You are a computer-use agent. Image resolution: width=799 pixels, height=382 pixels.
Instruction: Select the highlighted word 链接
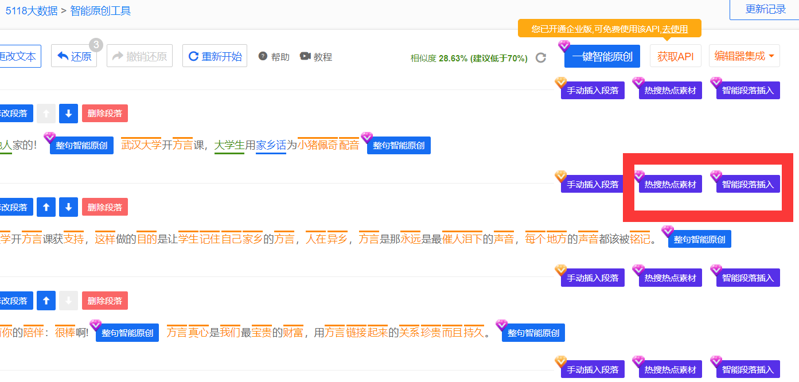click(356, 333)
